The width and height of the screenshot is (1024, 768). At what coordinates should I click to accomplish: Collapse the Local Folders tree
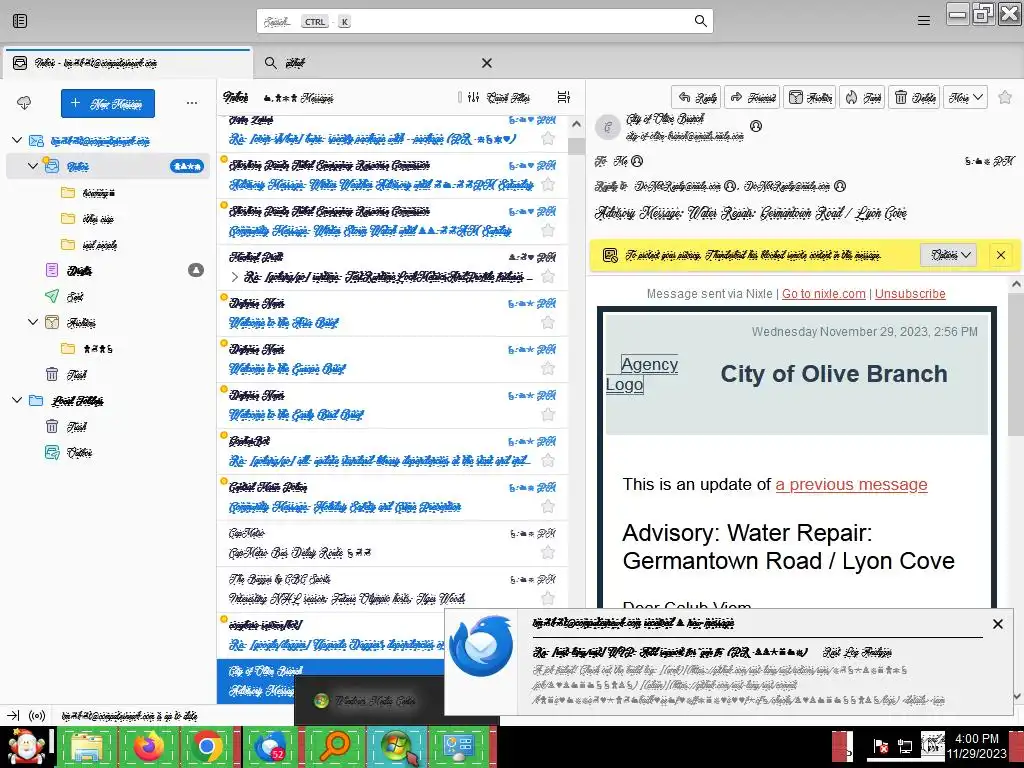(17, 400)
